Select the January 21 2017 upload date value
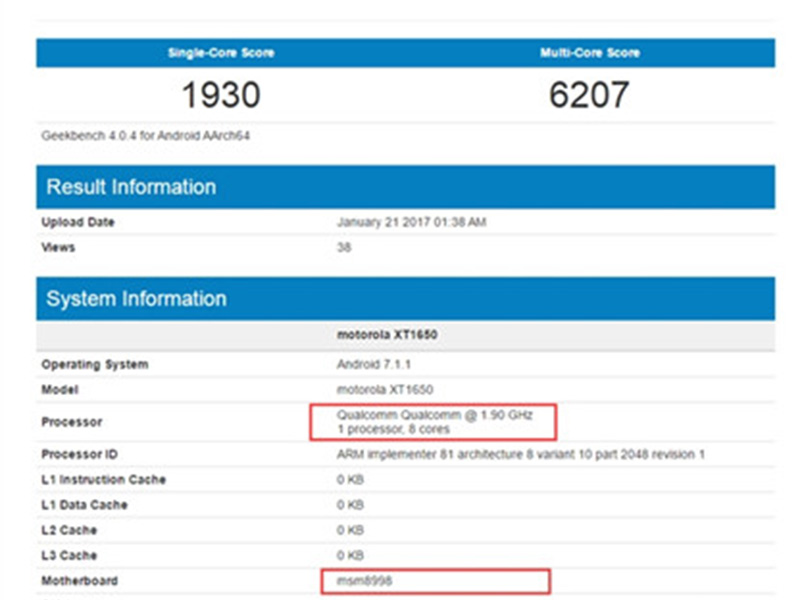800x600 pixels. (x=411, y=222)
